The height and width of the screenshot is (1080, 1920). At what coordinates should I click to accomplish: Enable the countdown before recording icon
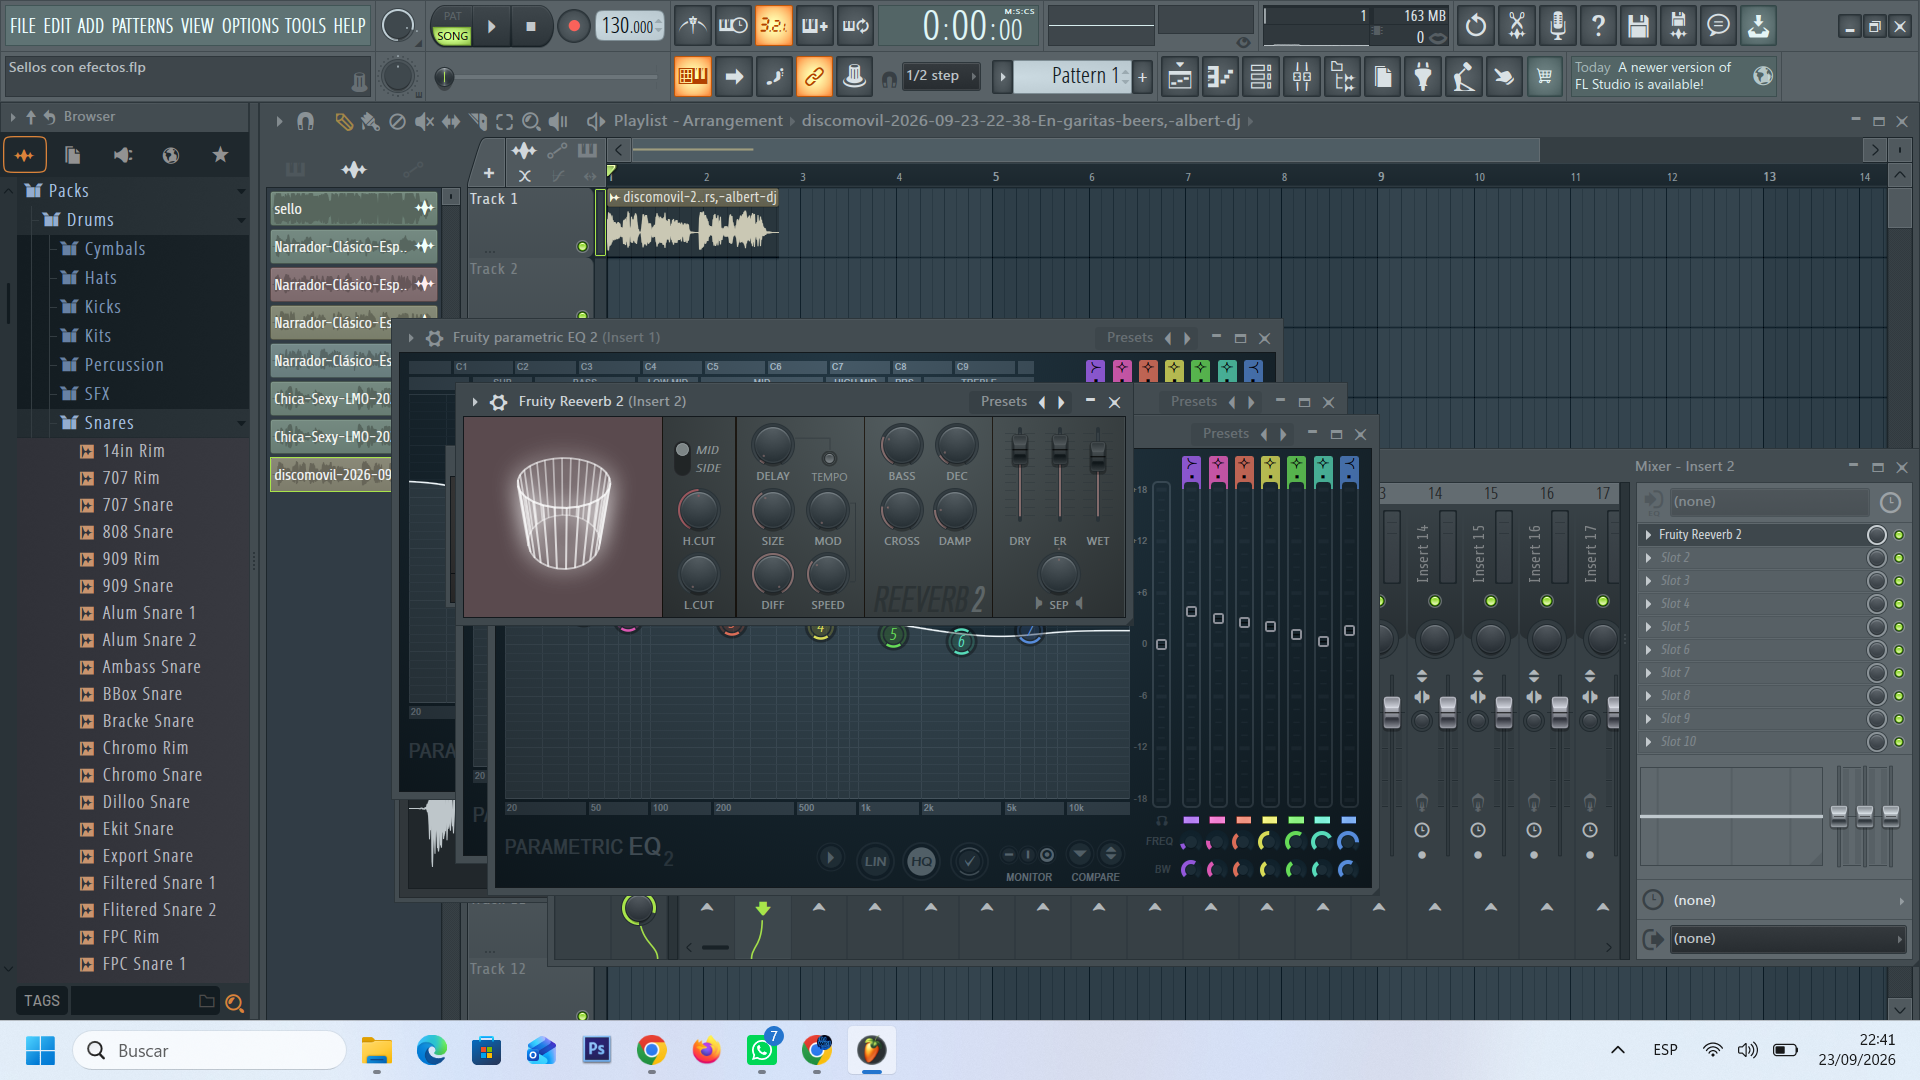(773, 26)
